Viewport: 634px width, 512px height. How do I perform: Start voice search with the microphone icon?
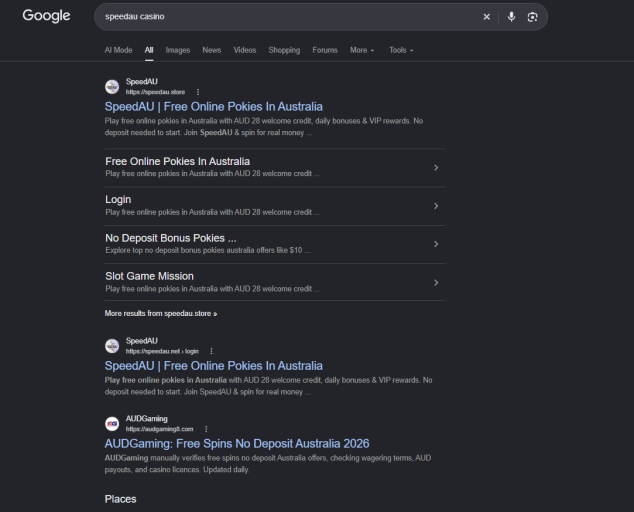(511, 17)
